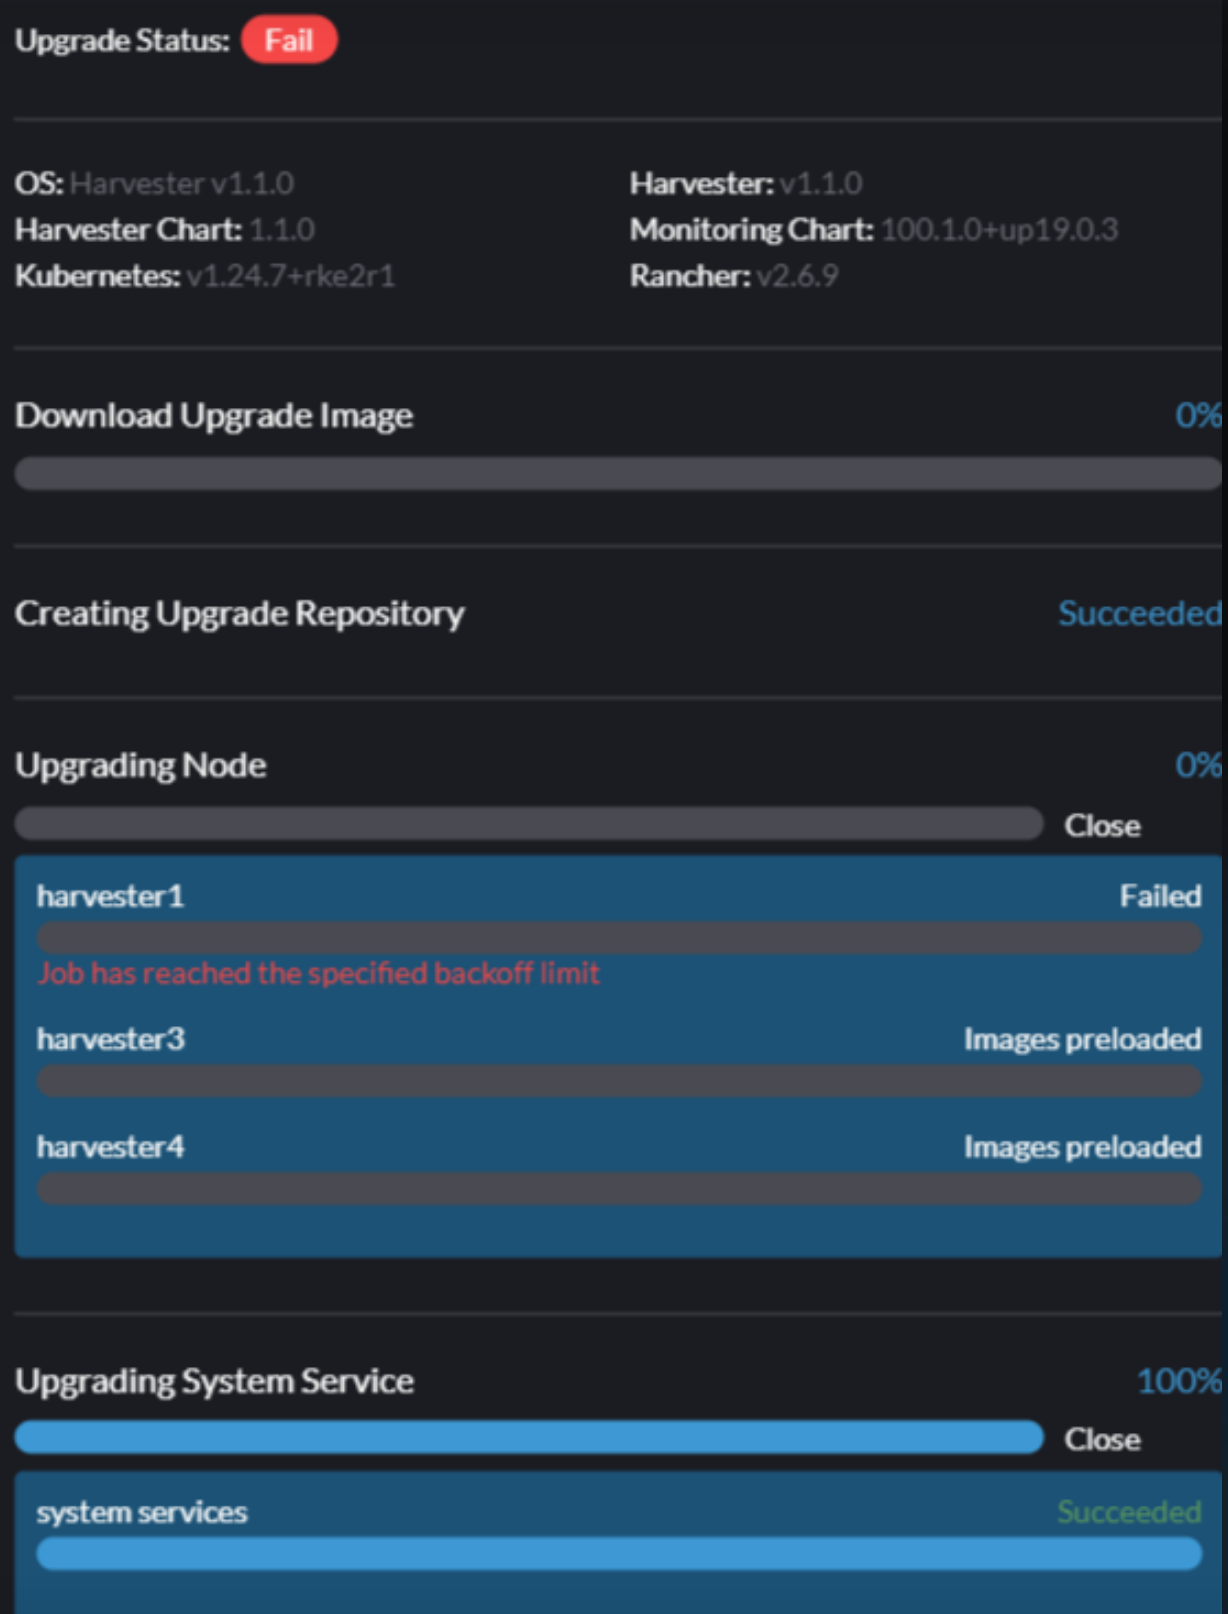
Task: Click the red Fail status badge
Action: [x=289, y=40]
